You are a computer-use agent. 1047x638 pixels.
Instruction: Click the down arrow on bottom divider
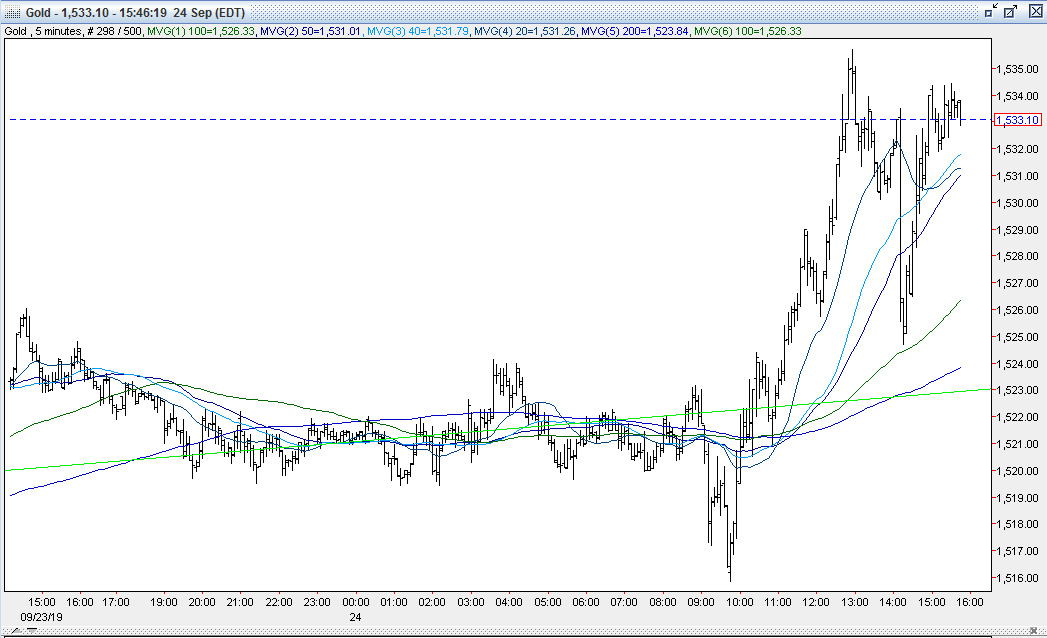click(x=31, y=630)
